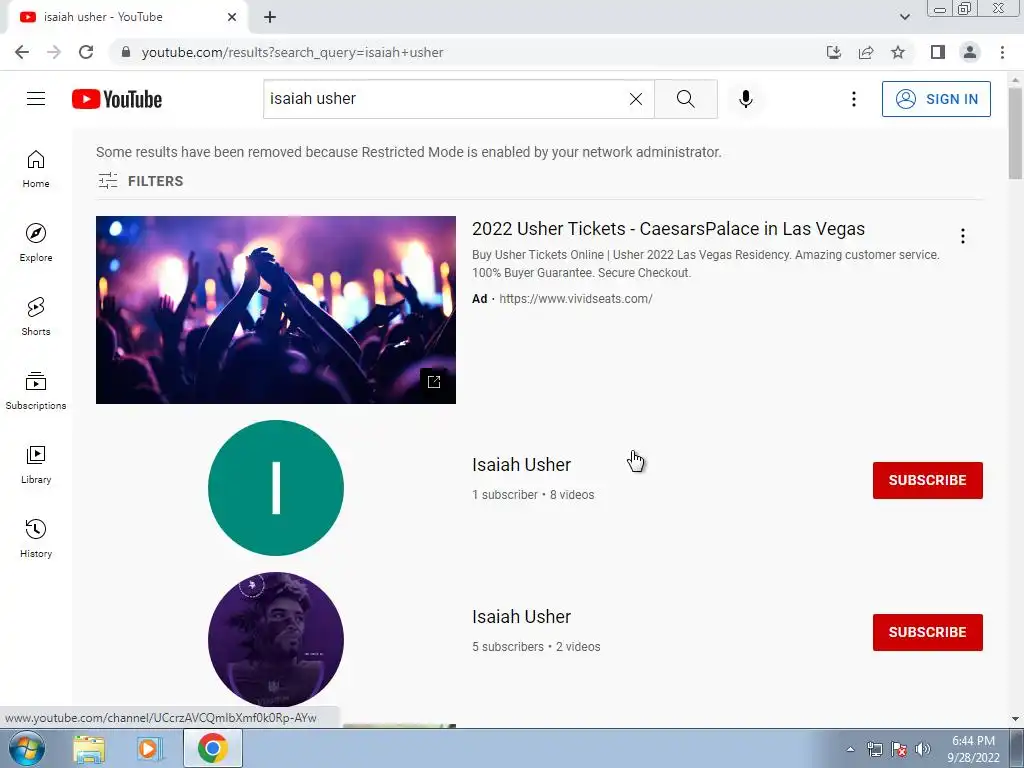The width and height of the screenshot is (1024, 768).
Task: Open the tab search dropdown arrow
Action: (x=904, y=17)
